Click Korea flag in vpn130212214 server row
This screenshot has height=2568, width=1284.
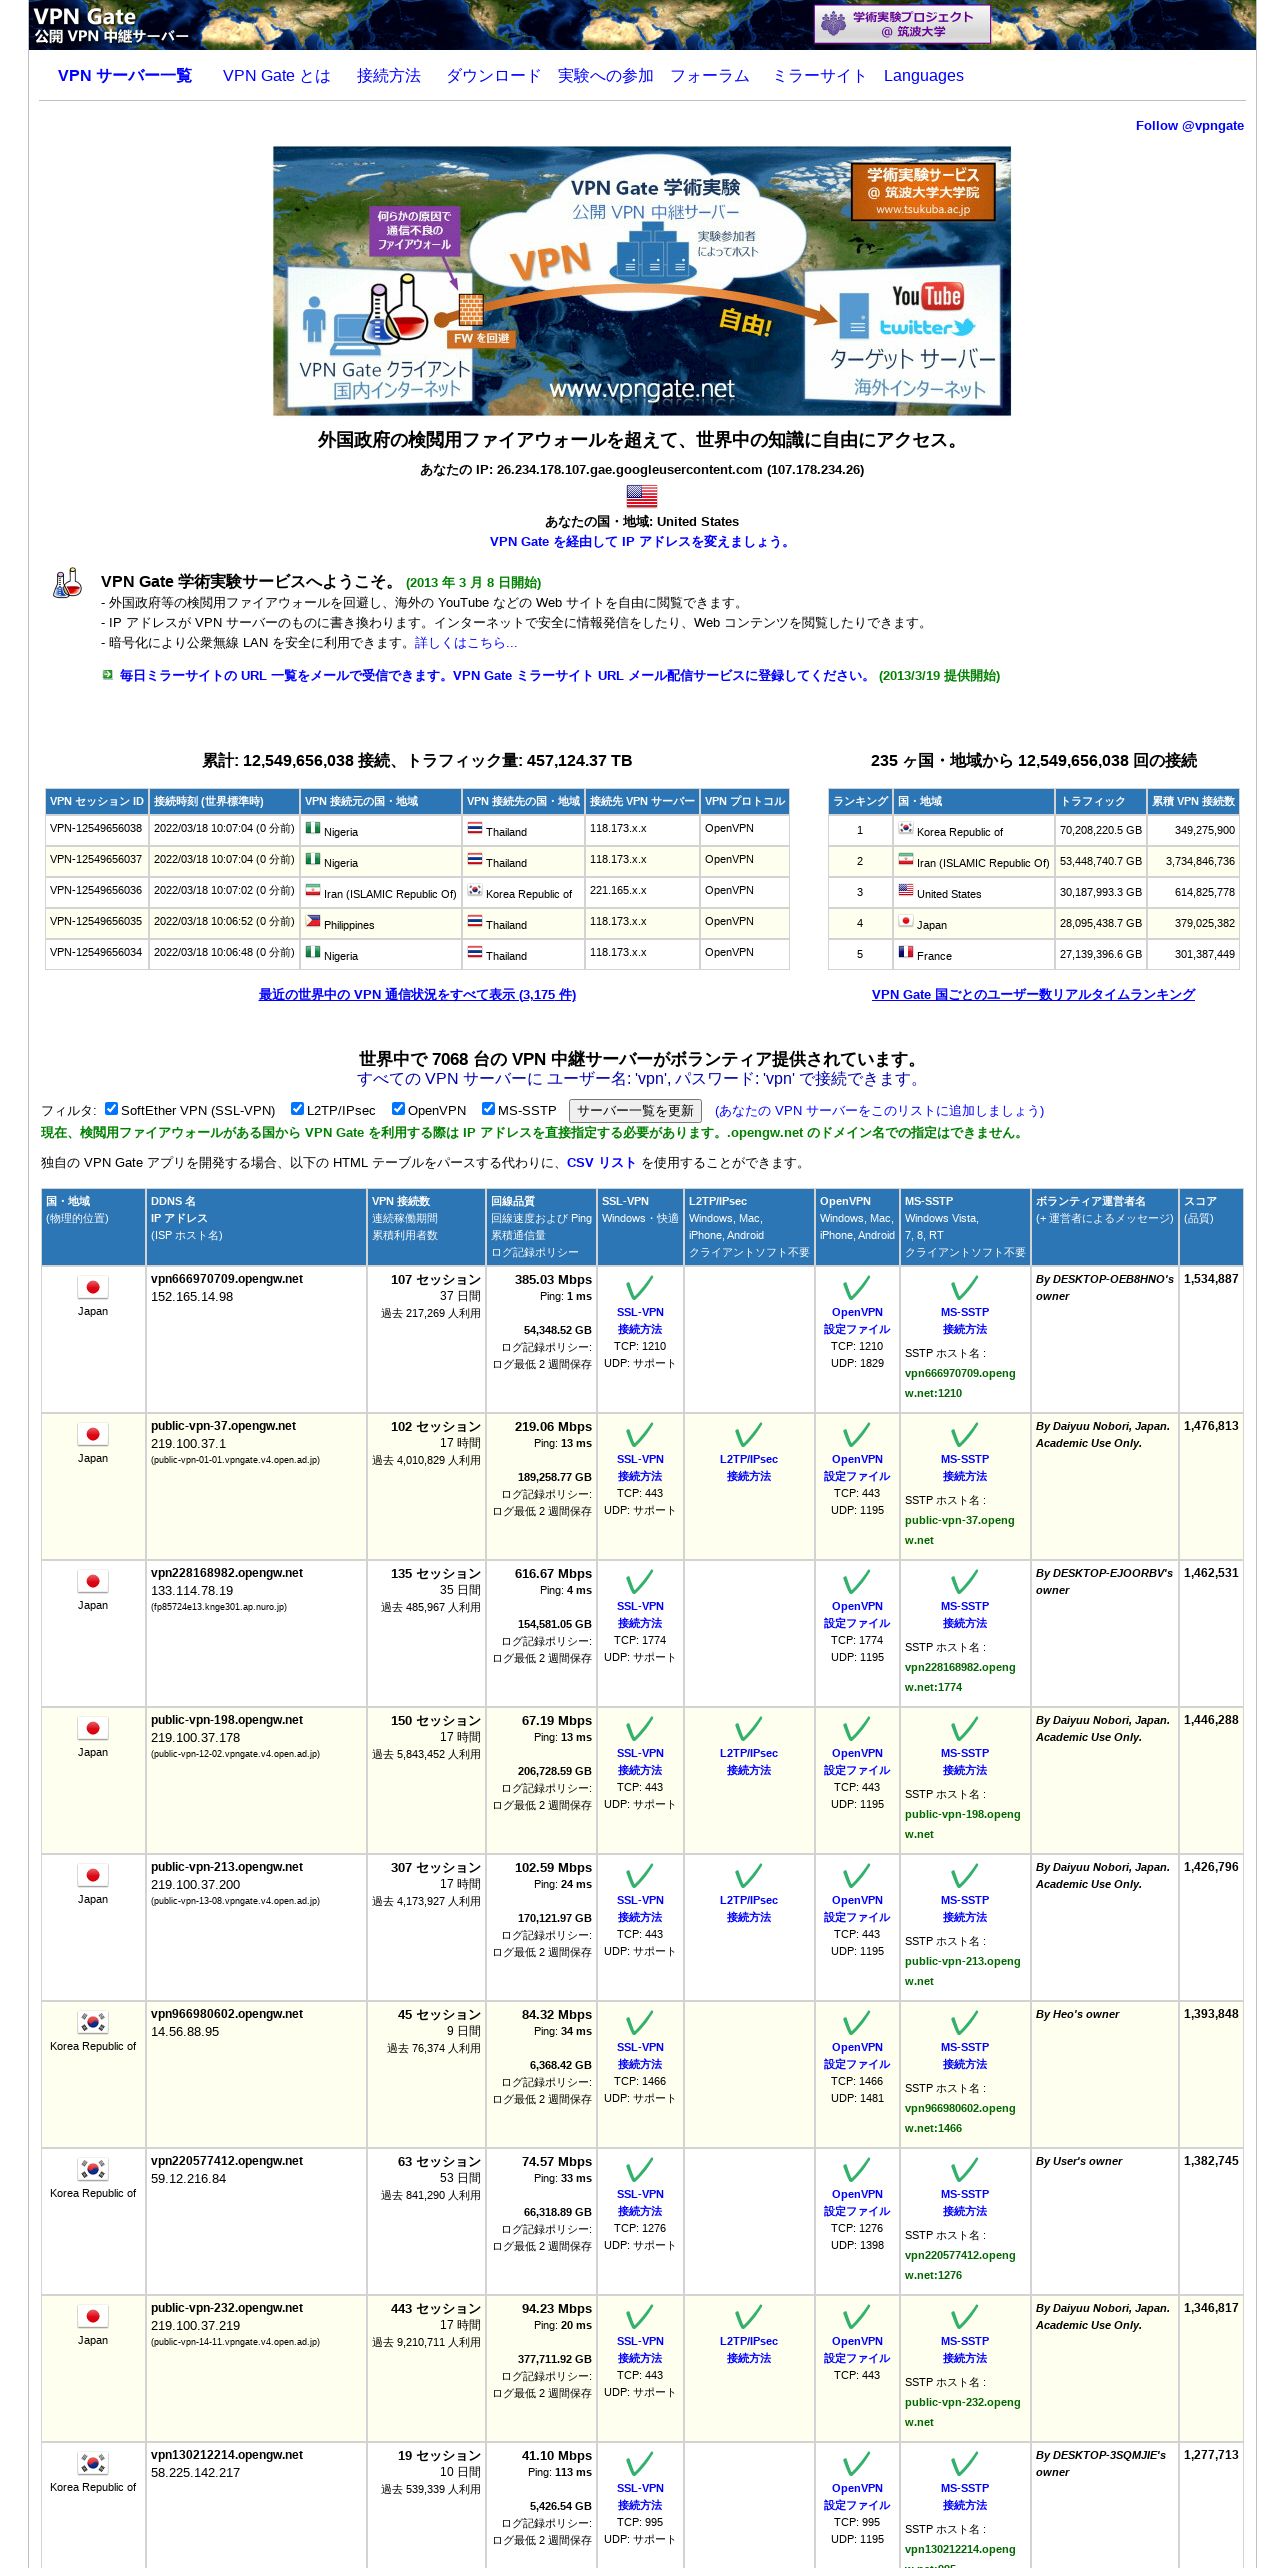coord(93,2463)
